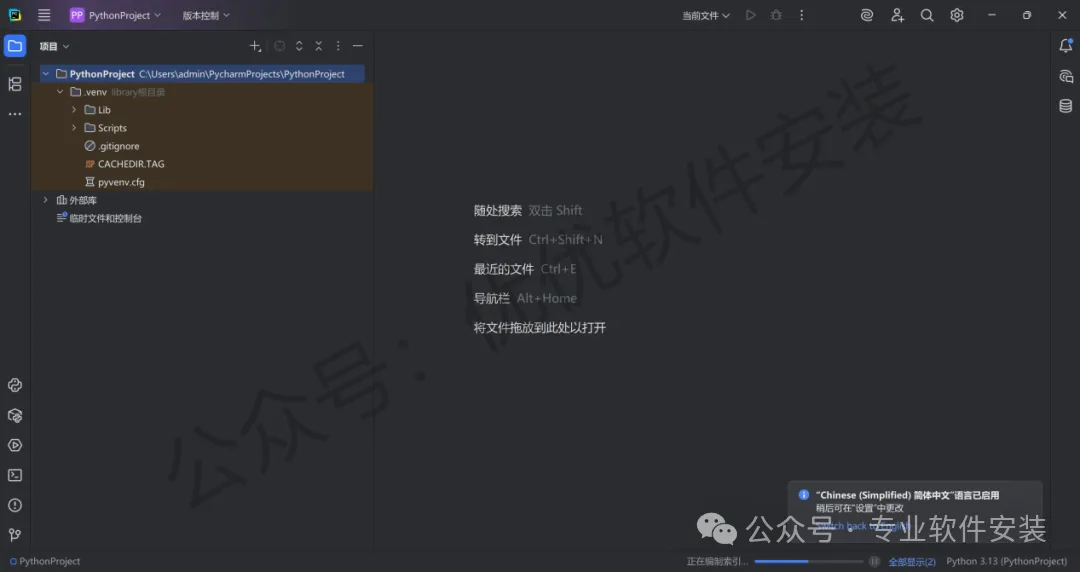Expand the 外部库 node
The height and width of the screenshot is (572, 1080).
tap(45, 200)
